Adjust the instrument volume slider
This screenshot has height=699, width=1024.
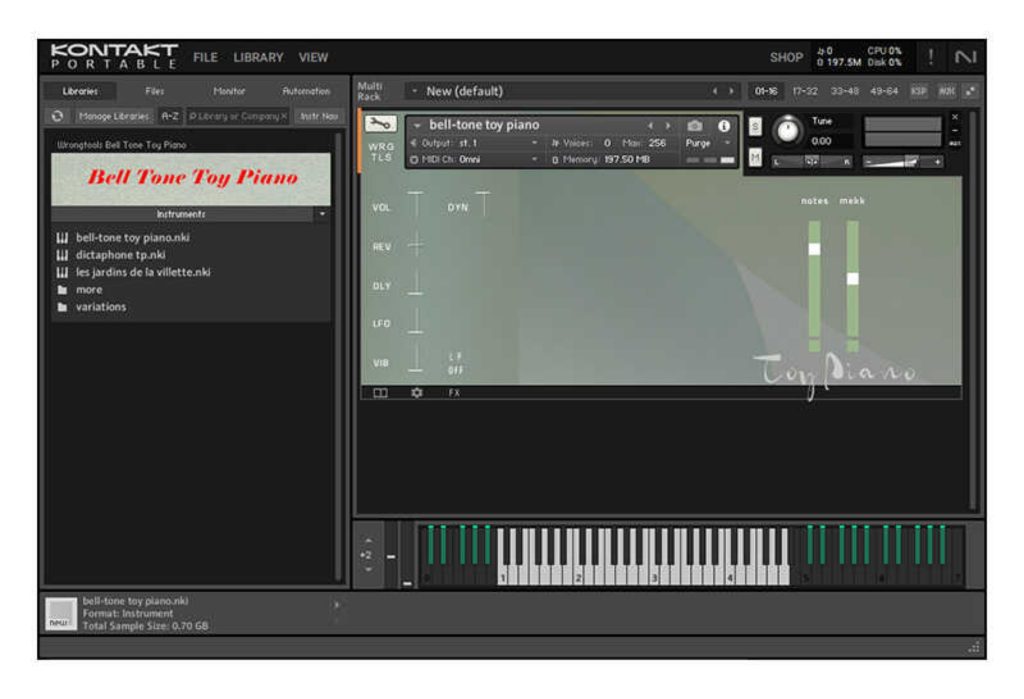coord(903,161)
